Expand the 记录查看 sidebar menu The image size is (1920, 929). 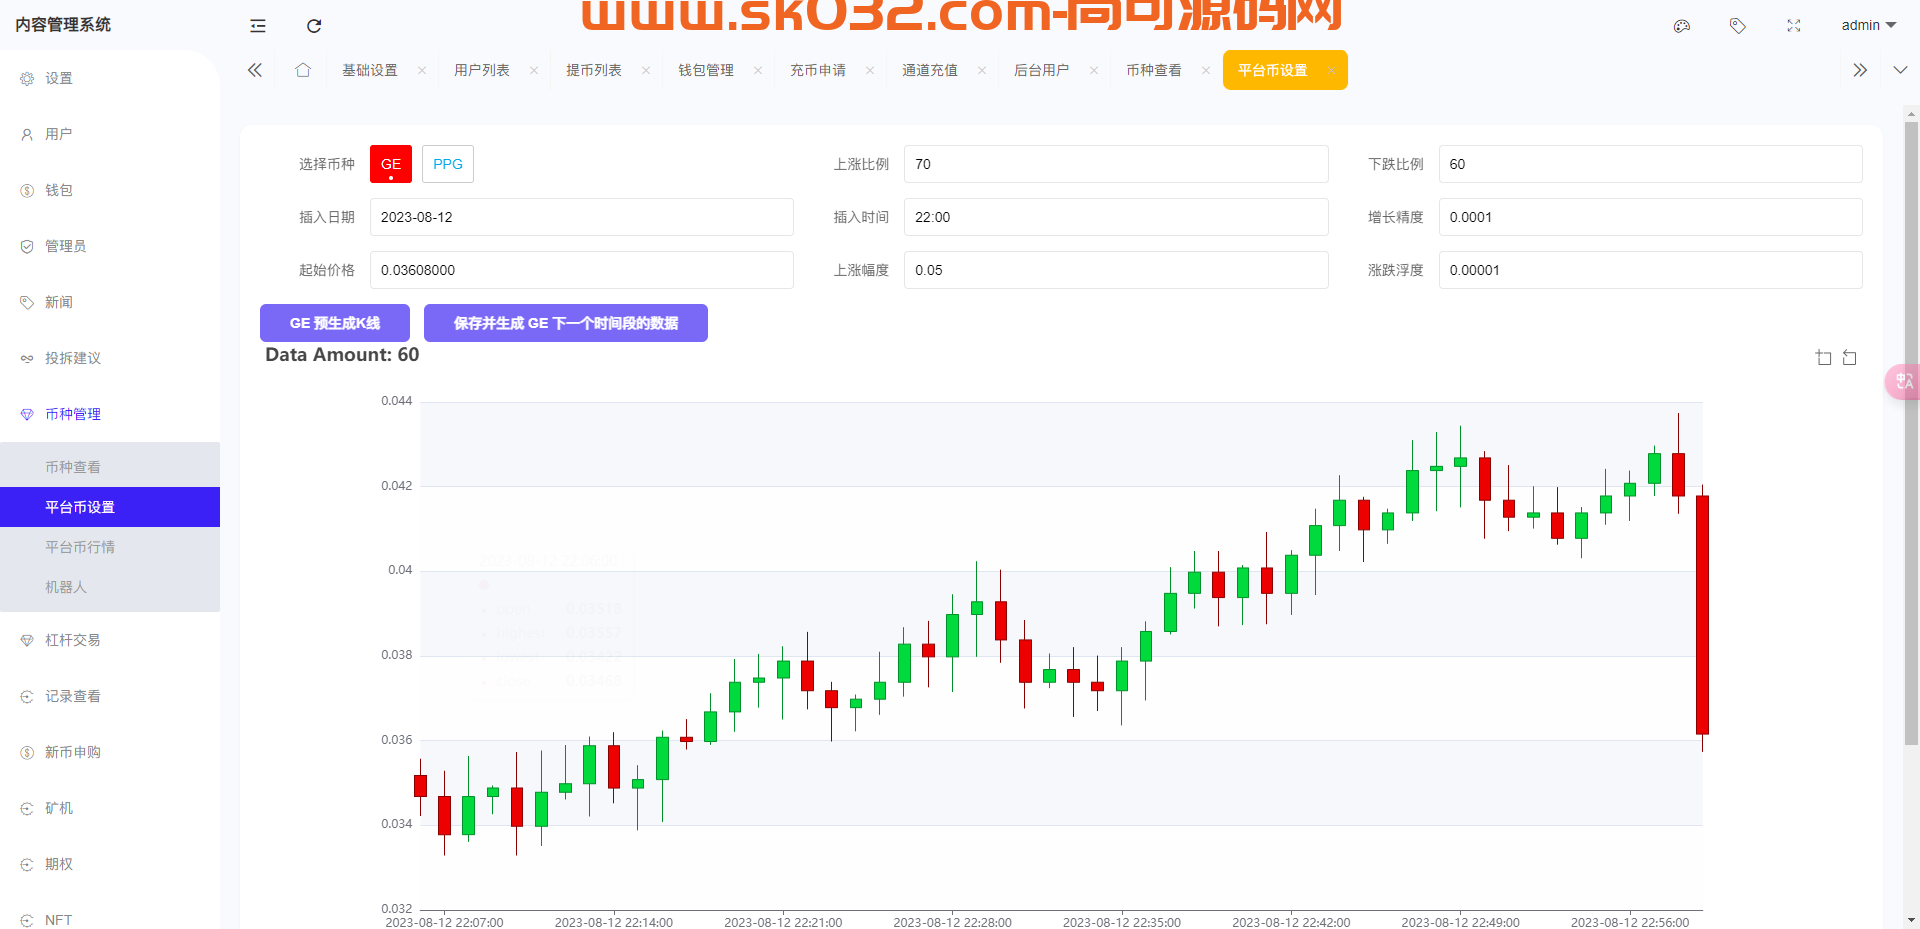110,696
